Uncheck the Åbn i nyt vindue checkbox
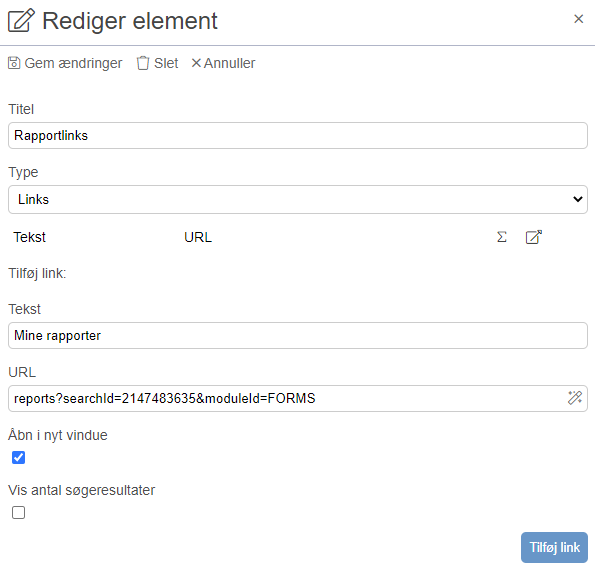Screen dimensions: 595x570 [x=18, y=457]
